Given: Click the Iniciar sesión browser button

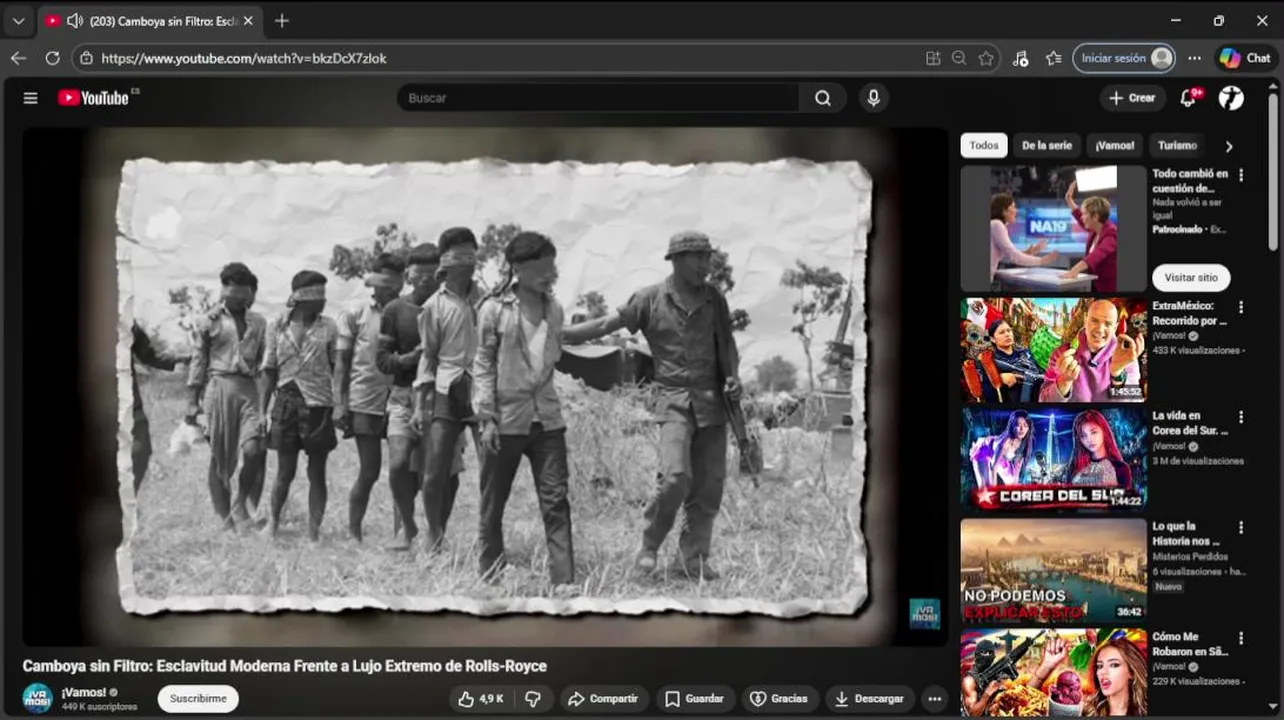Looking at the screenshot, I should [1124, 58].
